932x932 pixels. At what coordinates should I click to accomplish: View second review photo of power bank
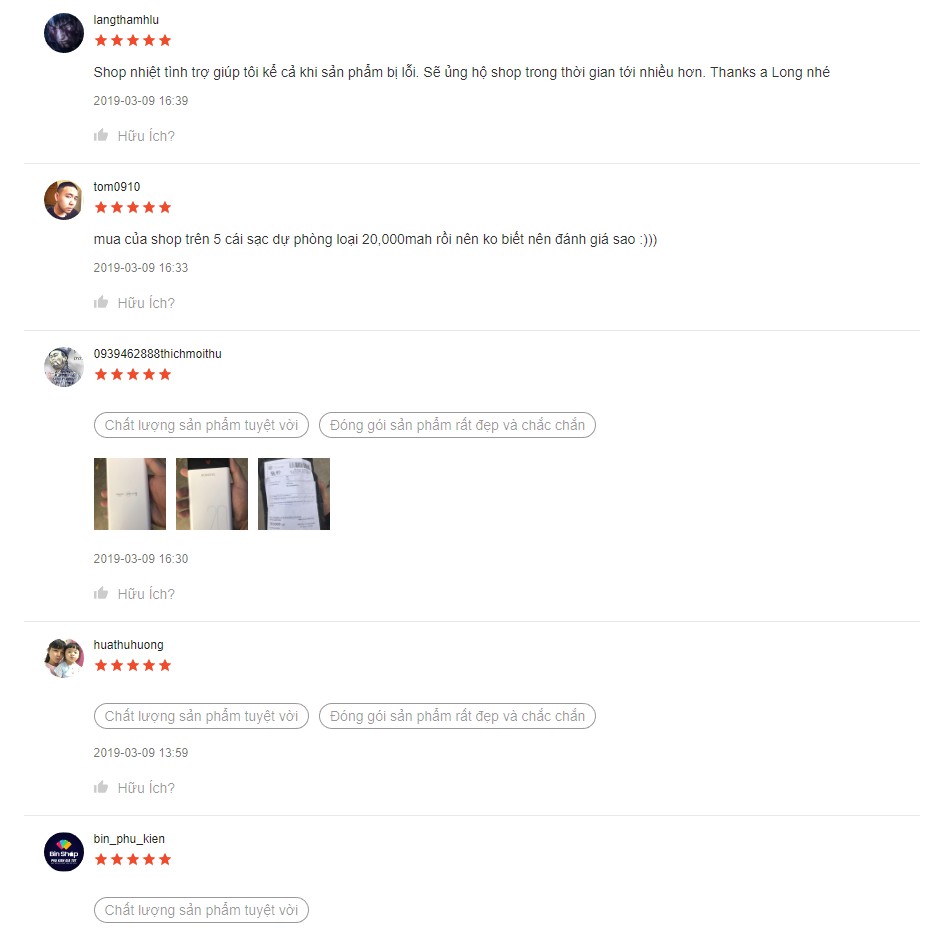click(x=212, y=494)
